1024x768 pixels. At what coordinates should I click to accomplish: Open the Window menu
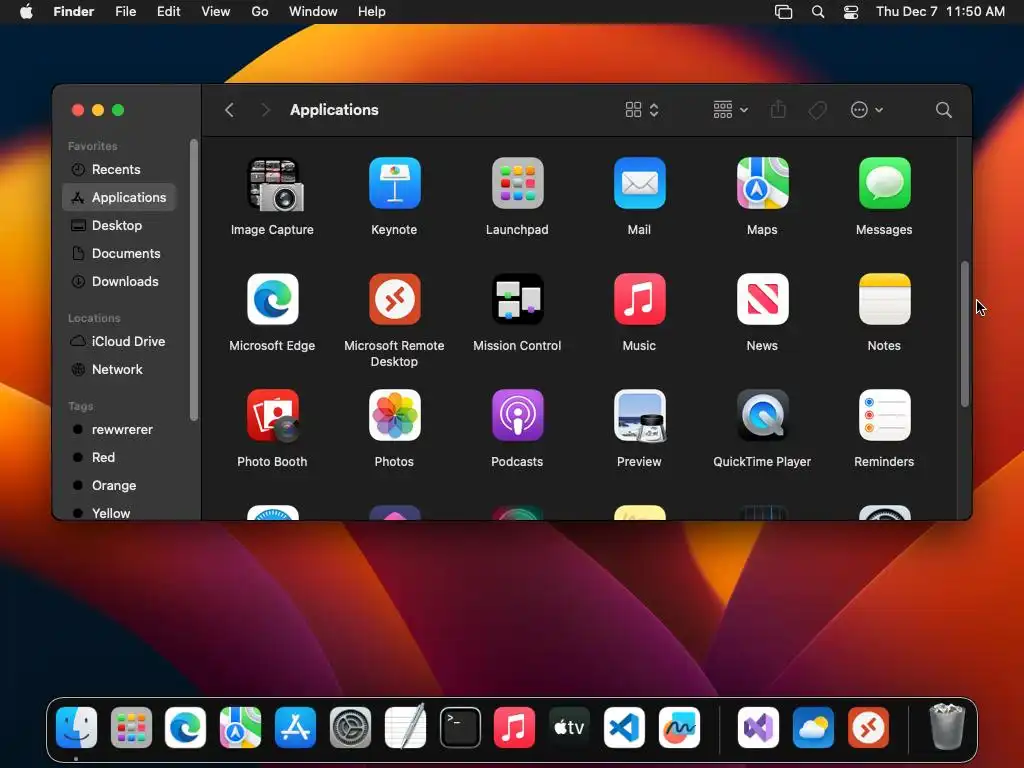click(x=313, y=12)
